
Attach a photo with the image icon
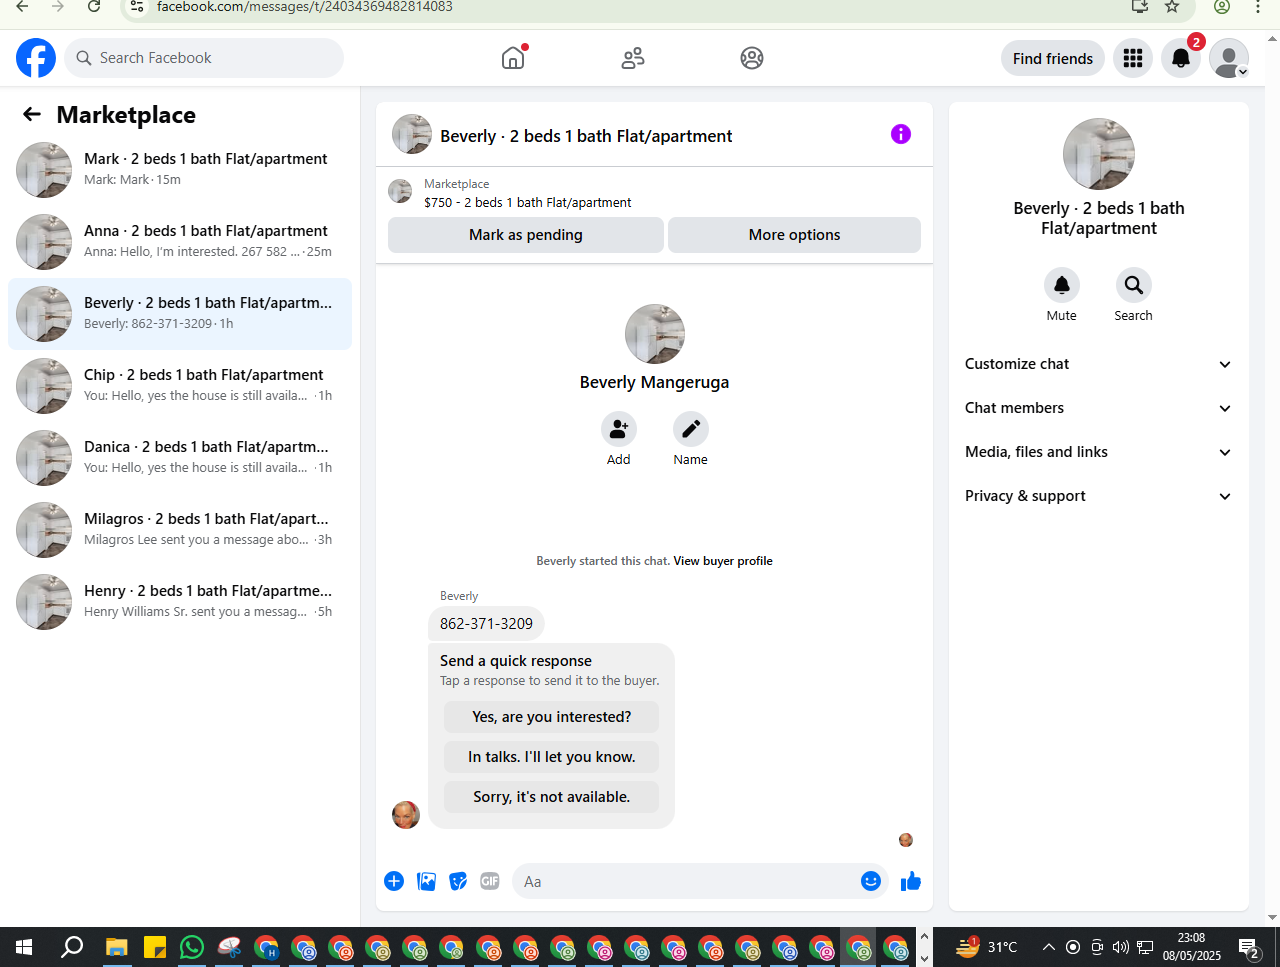pos(427,881)
